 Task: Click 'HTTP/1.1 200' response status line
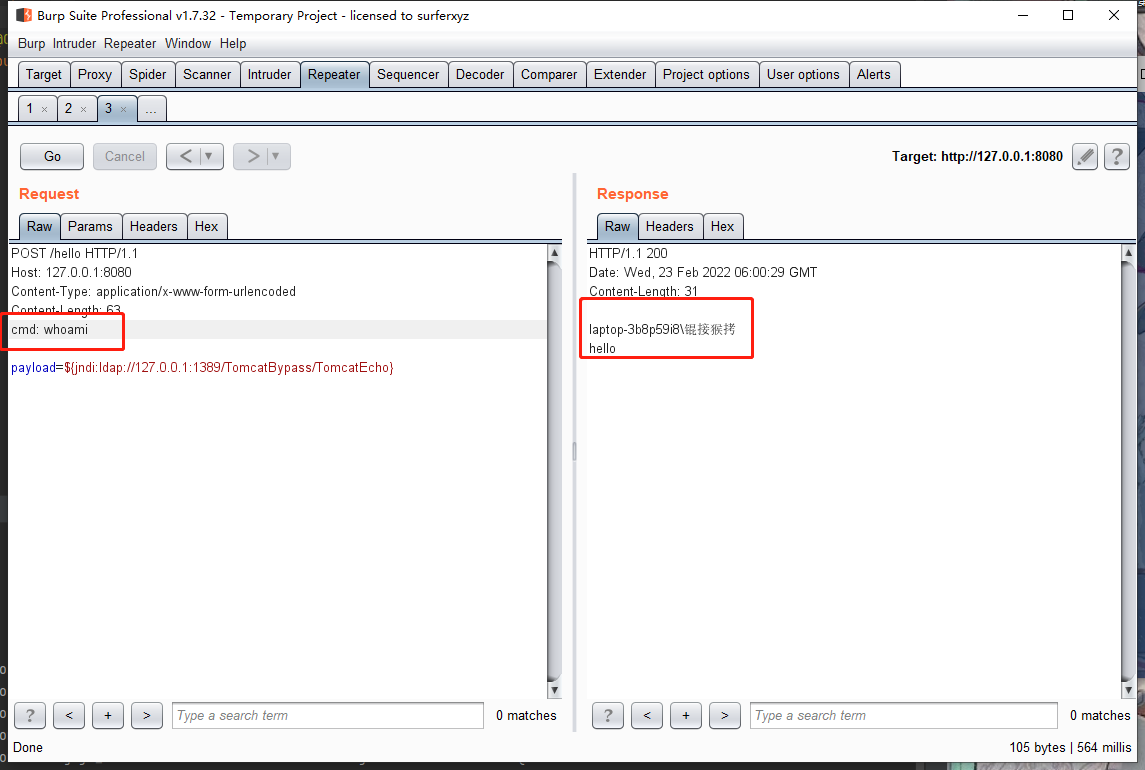coord(628,254)
